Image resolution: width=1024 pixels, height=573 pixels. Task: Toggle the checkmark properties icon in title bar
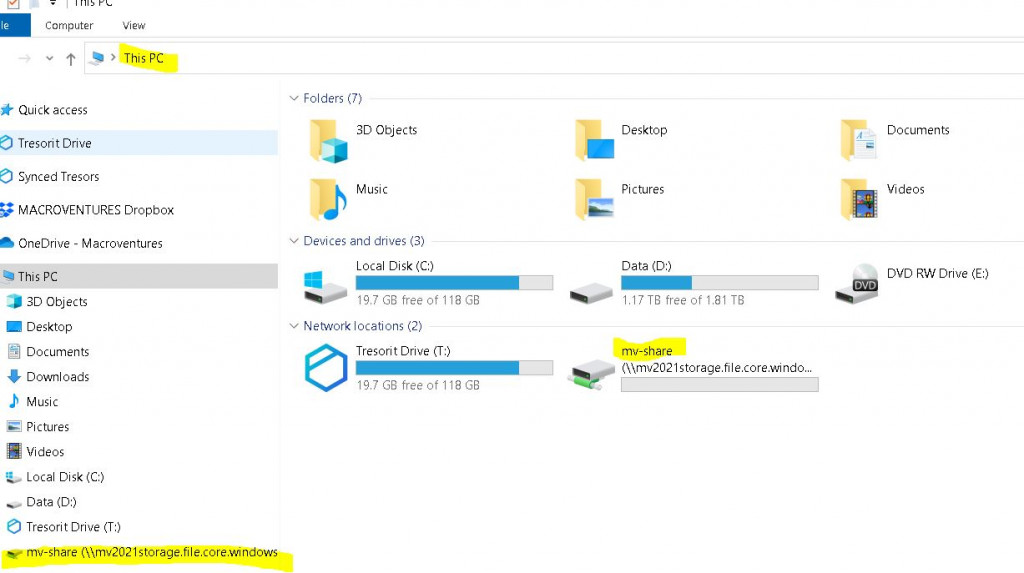point(12,3)
